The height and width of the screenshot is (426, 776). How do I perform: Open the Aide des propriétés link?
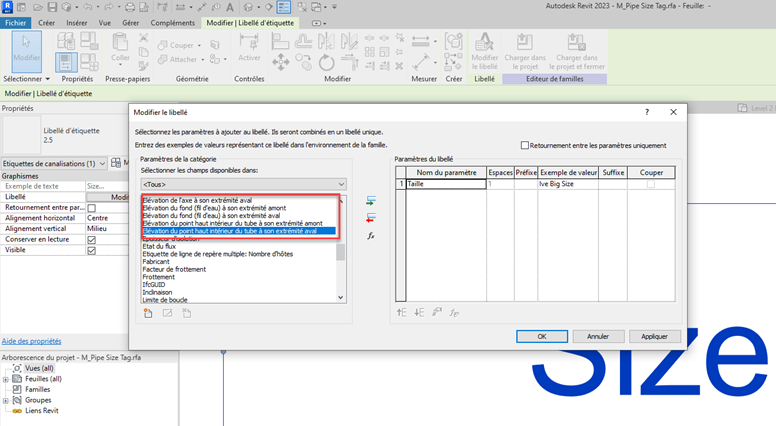click(x=31, y=341)
